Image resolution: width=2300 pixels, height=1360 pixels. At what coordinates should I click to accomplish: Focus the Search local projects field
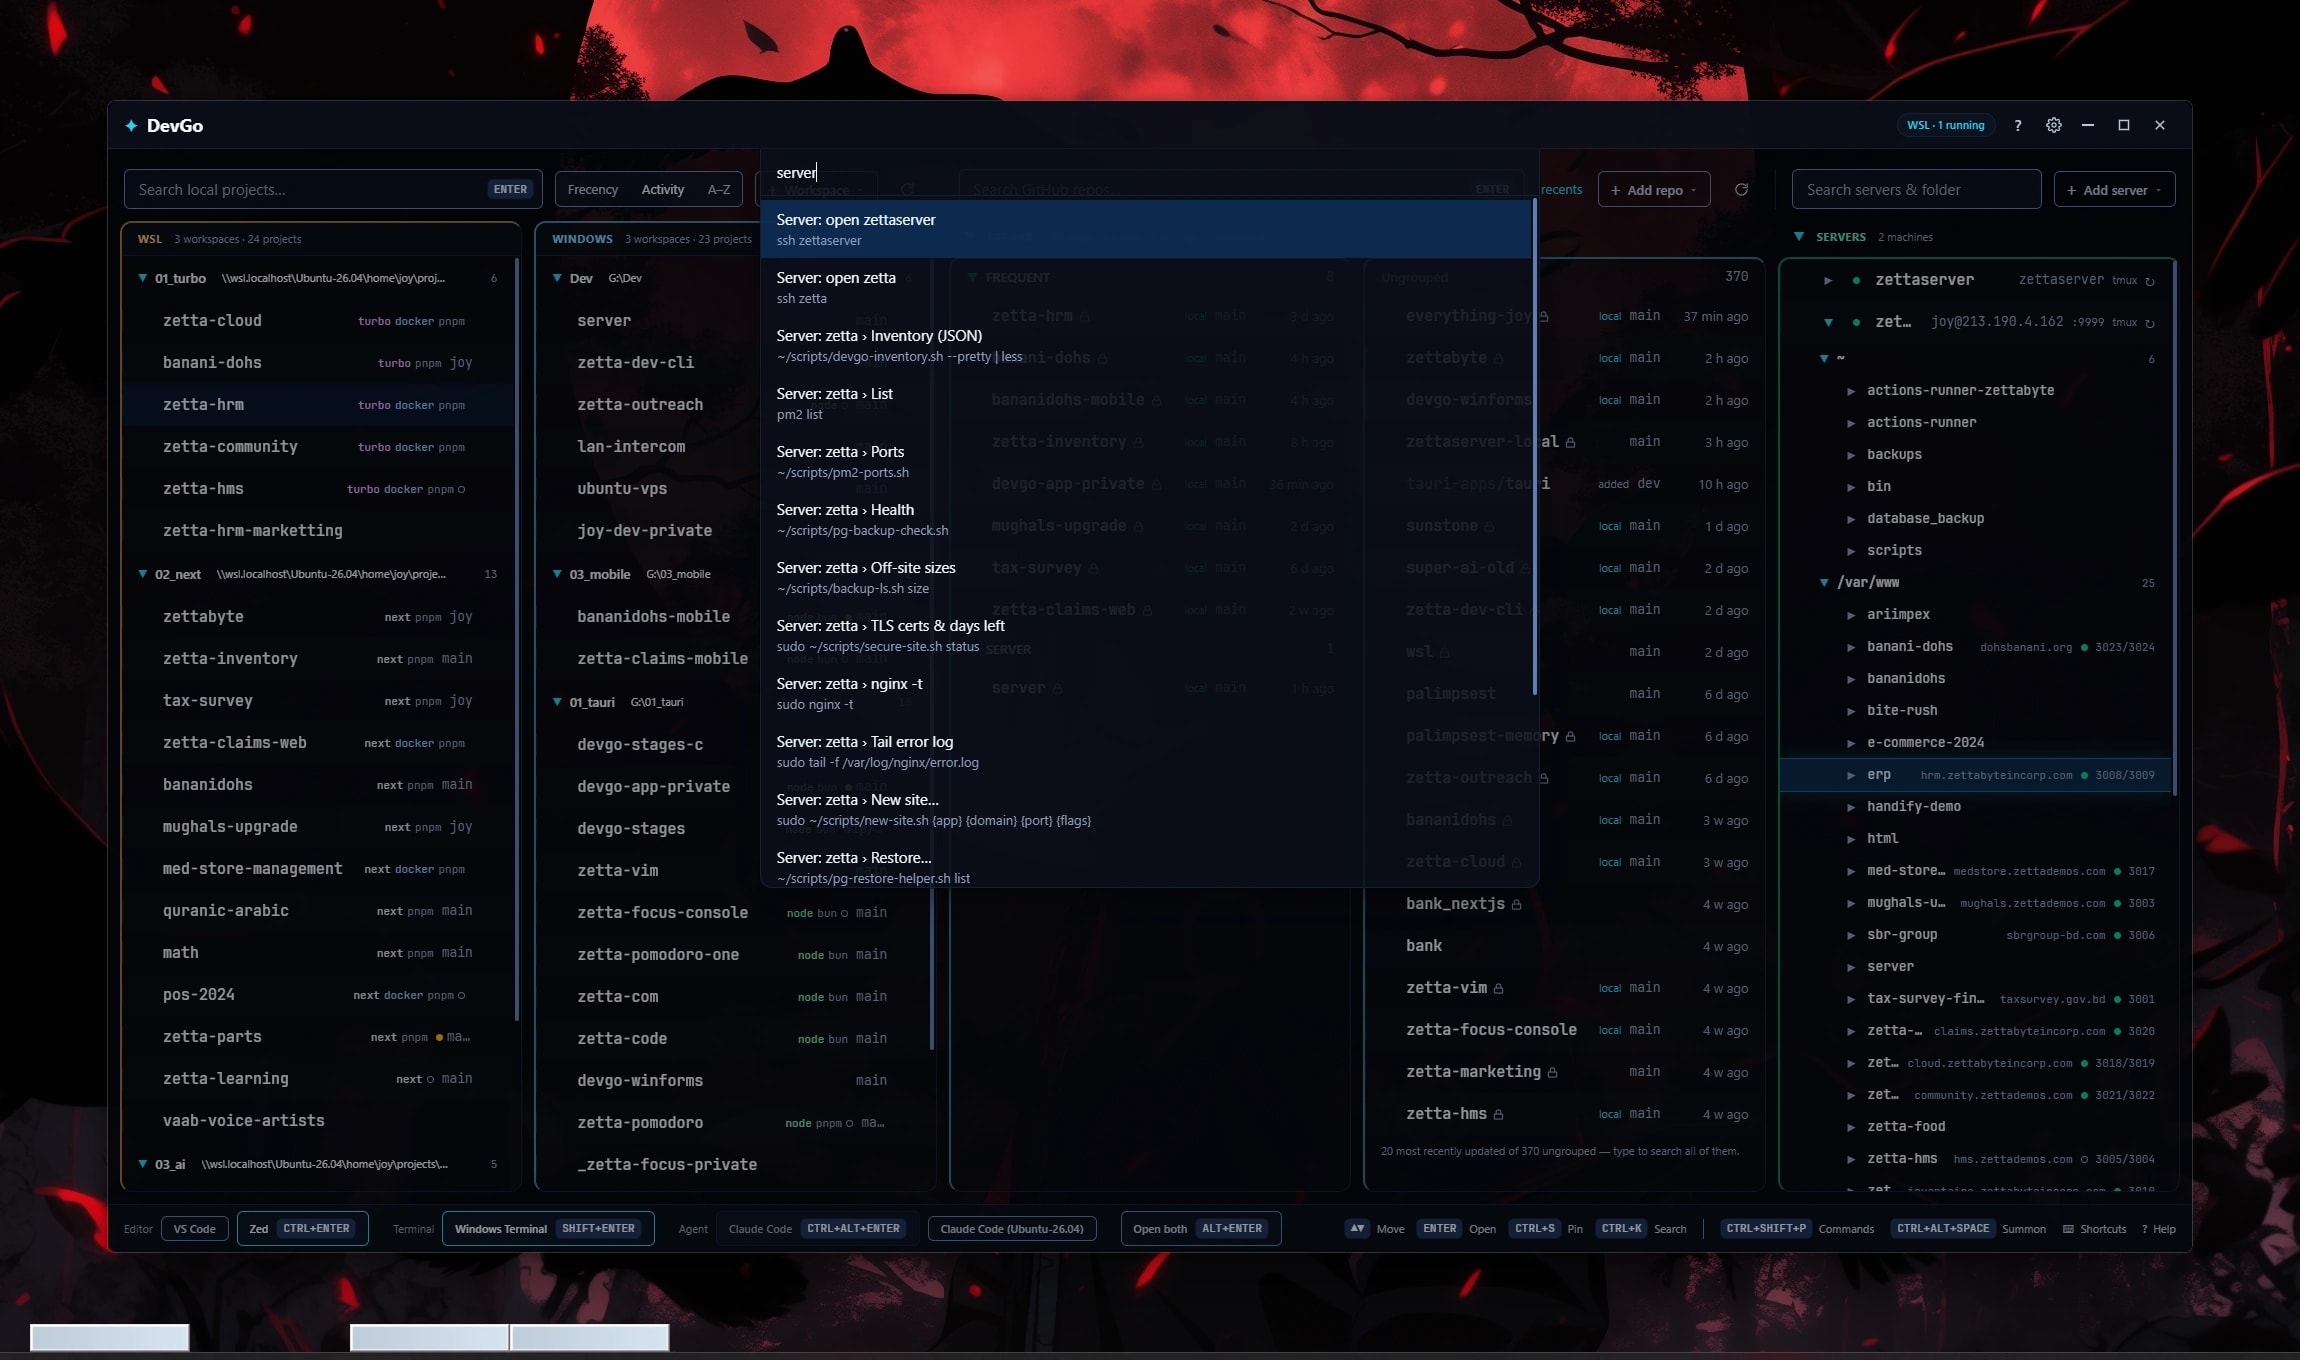pos(332,189)
